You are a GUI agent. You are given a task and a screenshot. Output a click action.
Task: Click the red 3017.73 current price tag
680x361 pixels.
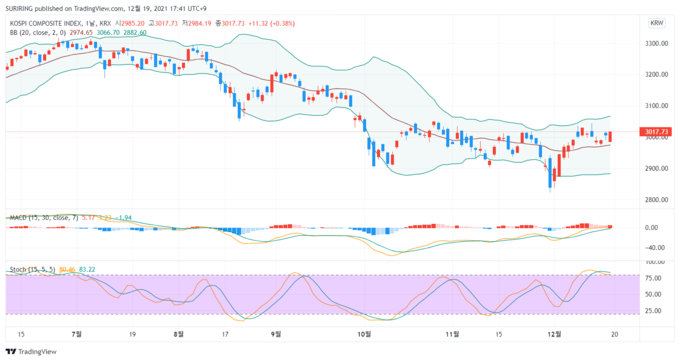coord(655,132)
